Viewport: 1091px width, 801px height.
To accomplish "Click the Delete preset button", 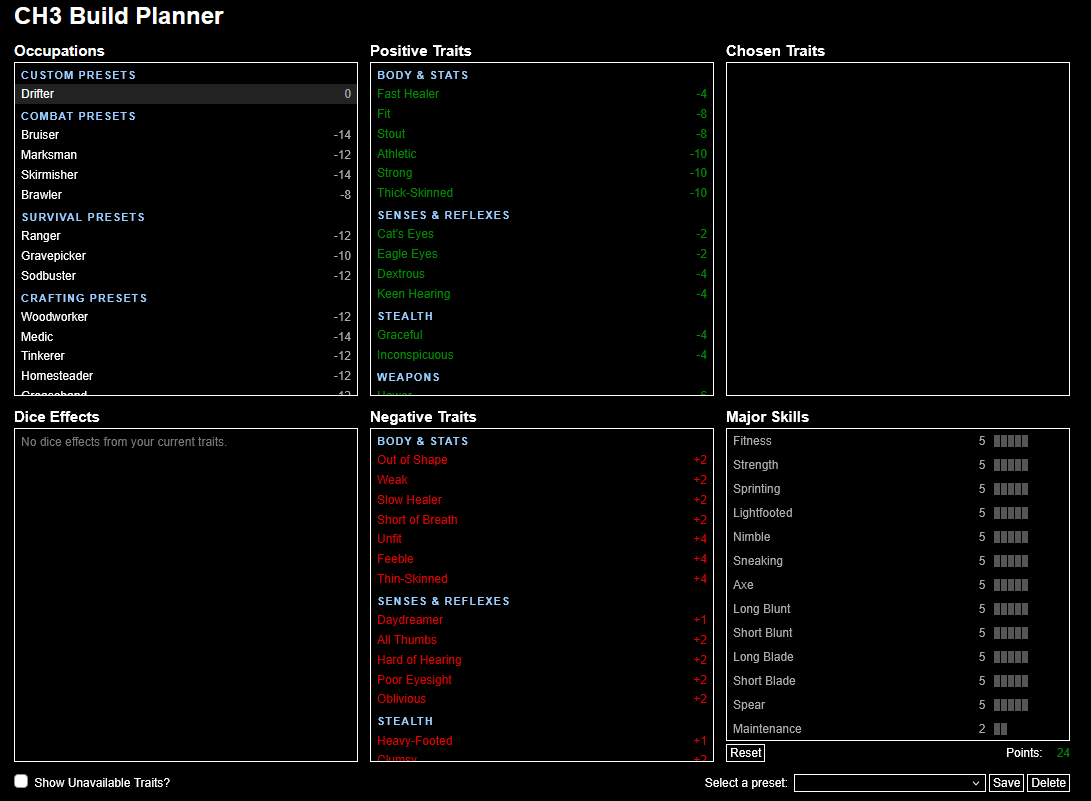I will click(1048, 783).
